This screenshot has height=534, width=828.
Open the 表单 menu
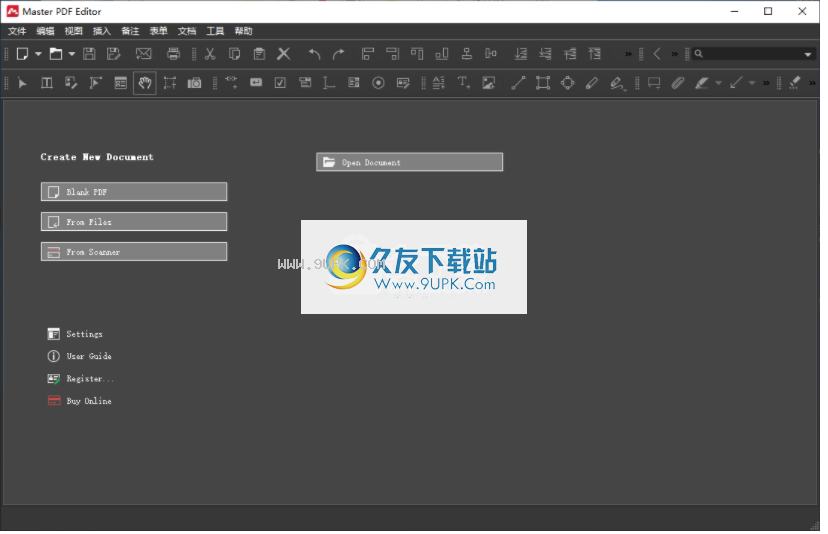point(158,31)
